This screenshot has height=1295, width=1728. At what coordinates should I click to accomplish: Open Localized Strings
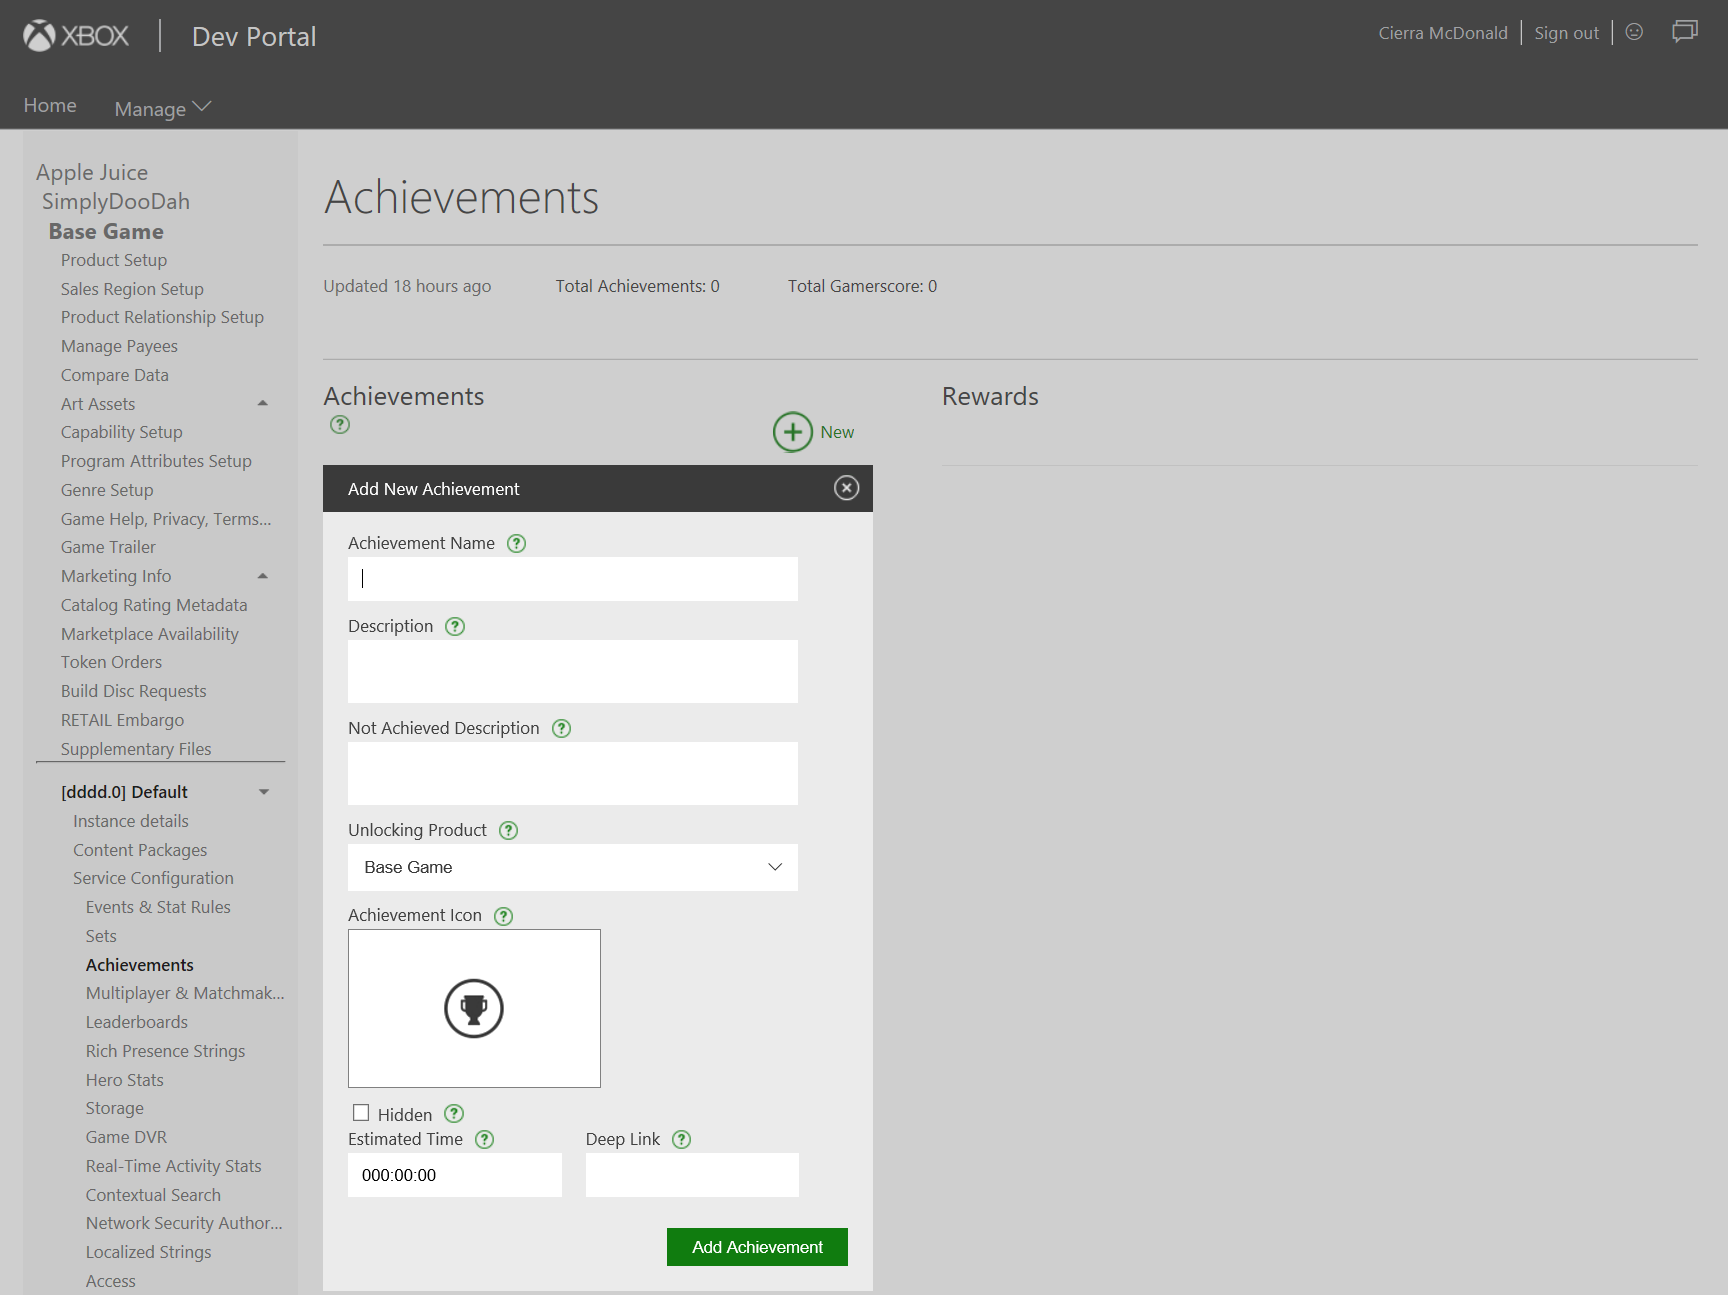tap(148, 1252)
